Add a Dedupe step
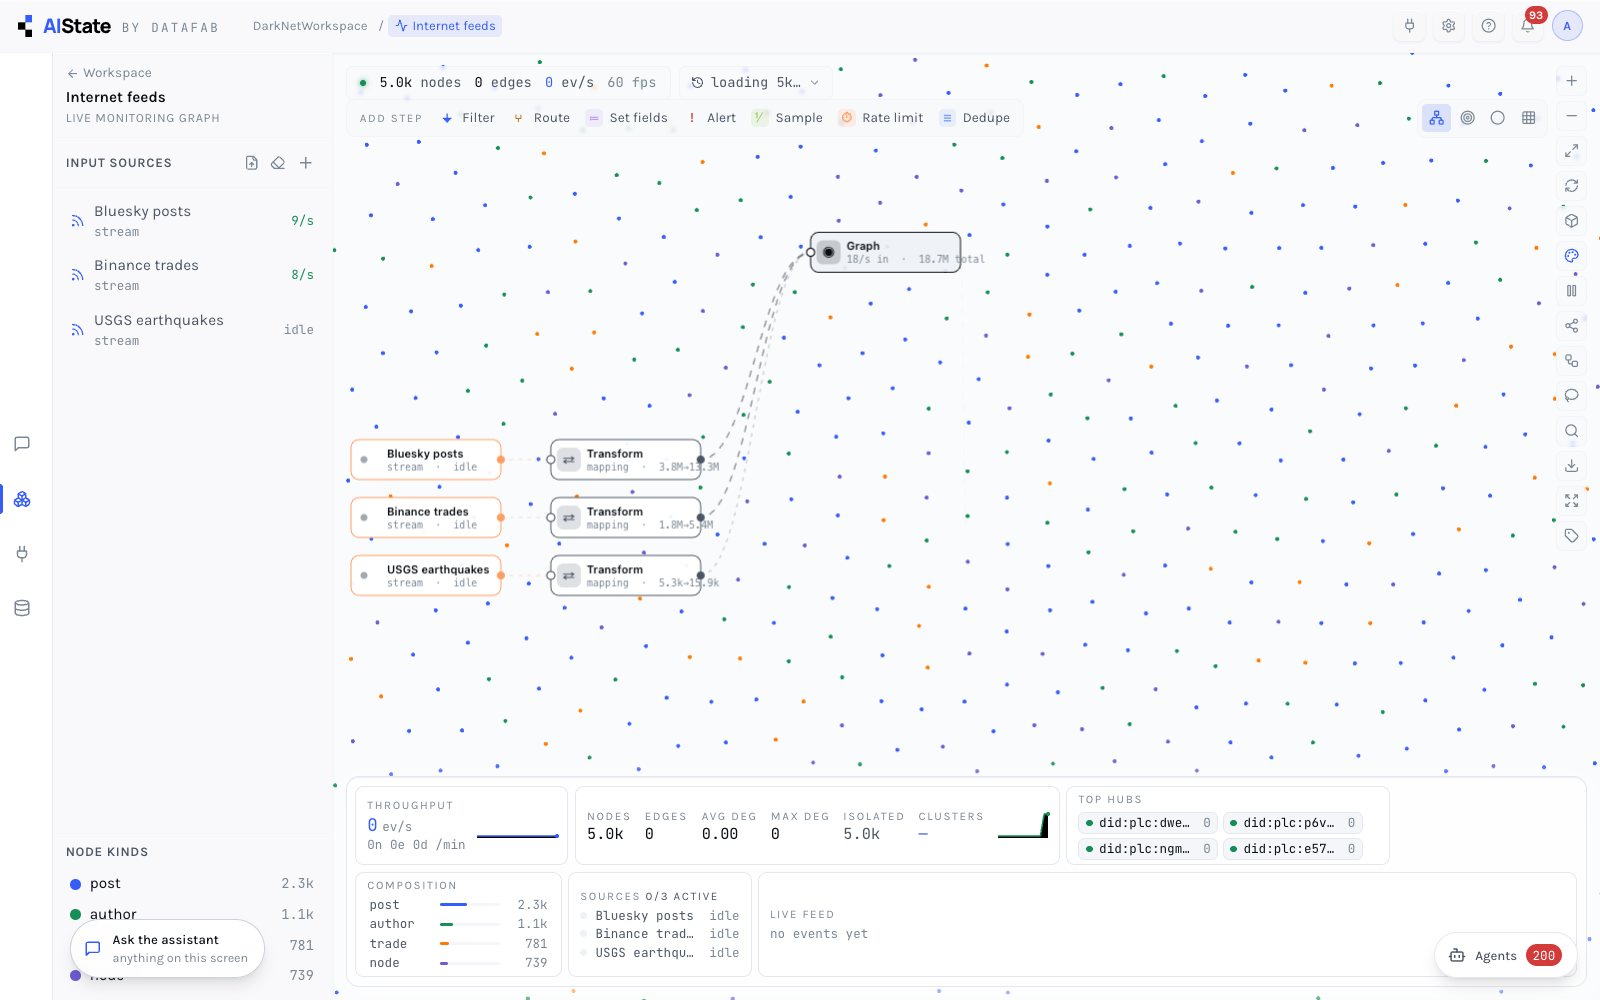 coord(975,118)
